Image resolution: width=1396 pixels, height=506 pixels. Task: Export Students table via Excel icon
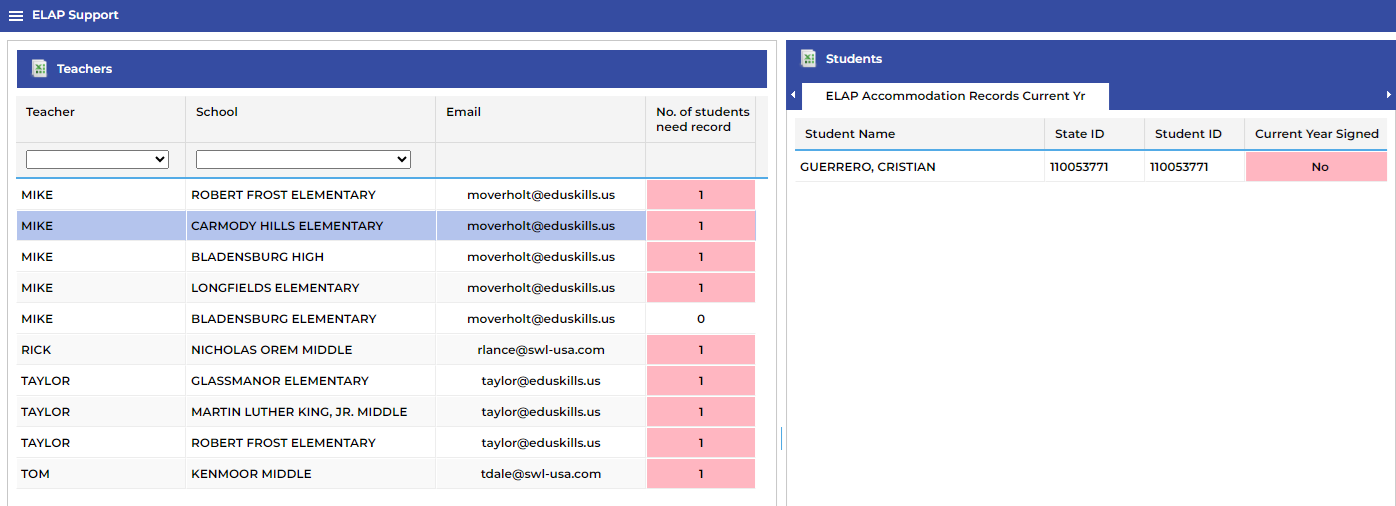pyautogui.click(x=808, y=58)
